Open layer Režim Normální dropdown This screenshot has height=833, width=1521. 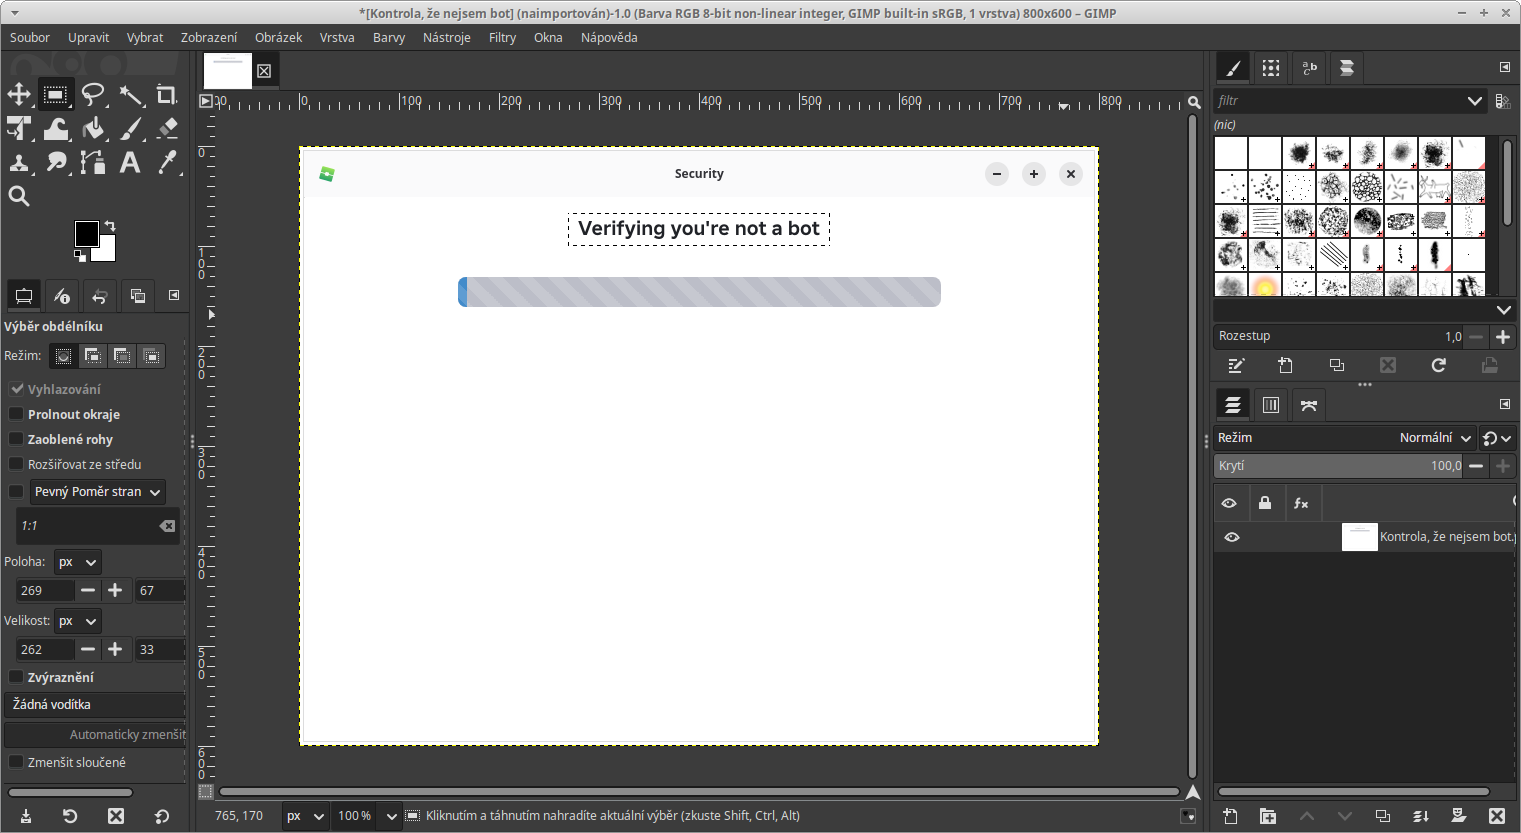pos(1344,438)
